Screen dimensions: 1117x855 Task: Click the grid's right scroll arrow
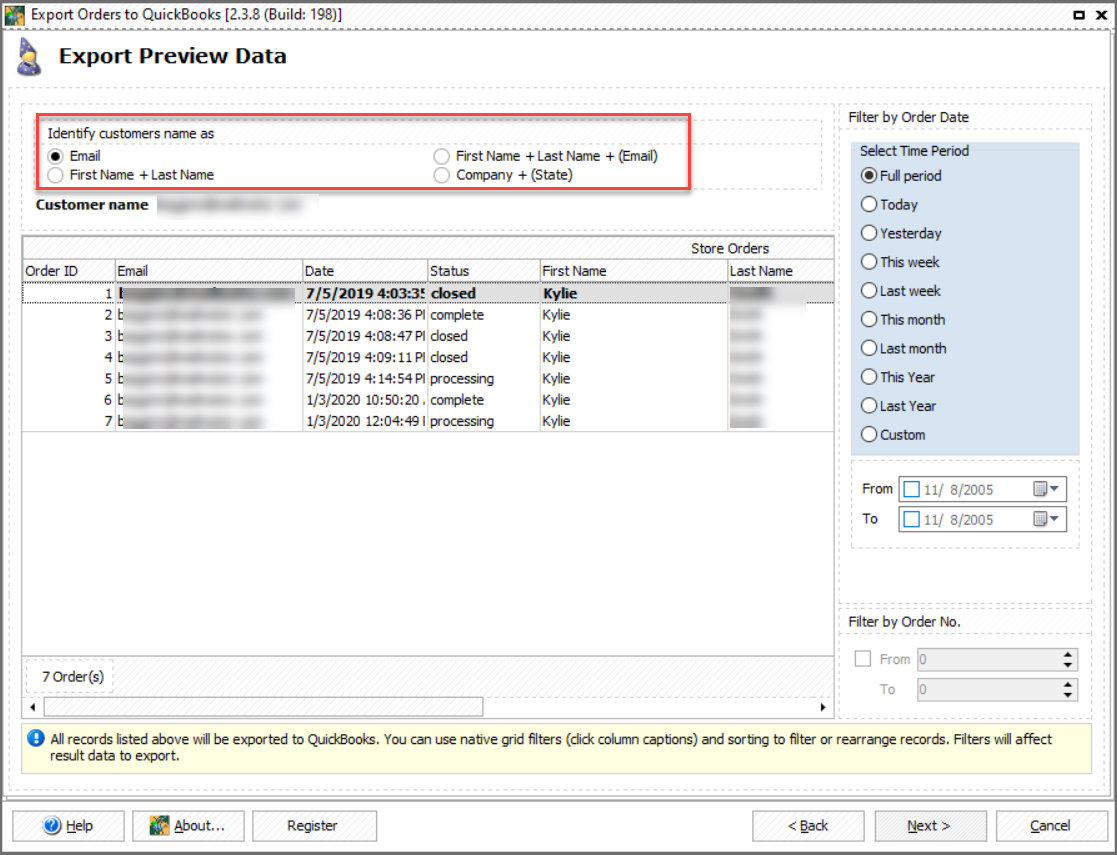[823, 707]
